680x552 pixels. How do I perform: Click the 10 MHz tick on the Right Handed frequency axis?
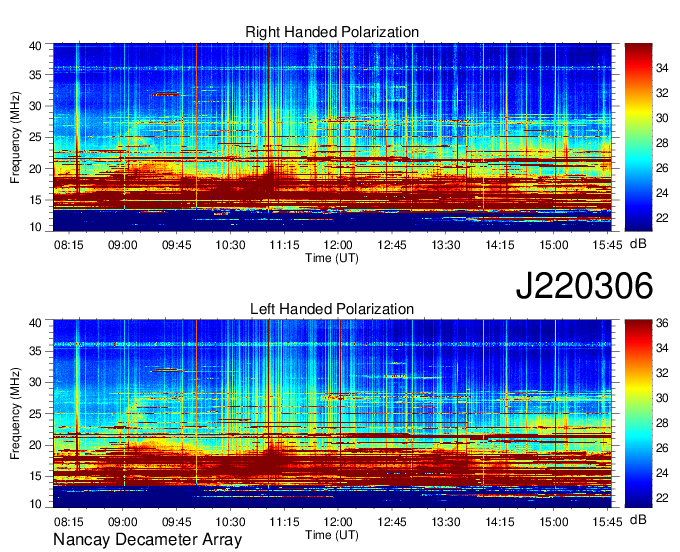[x=35, y=227]
